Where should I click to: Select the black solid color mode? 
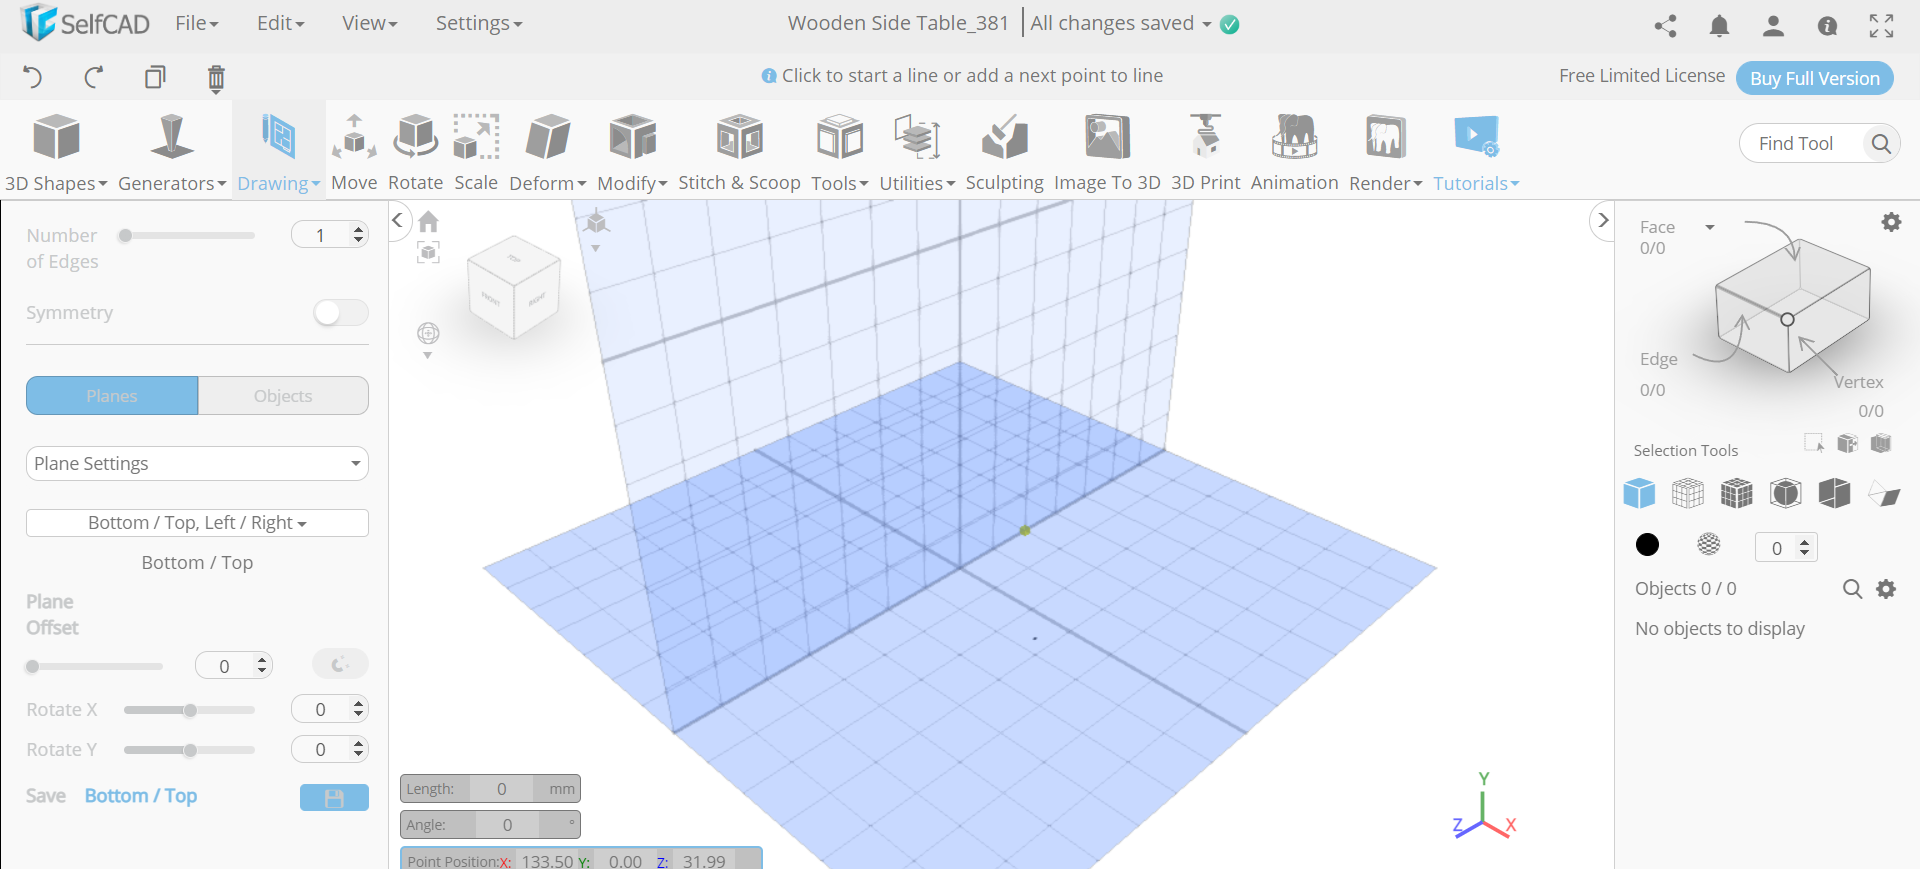click(x=1647, y=544)
